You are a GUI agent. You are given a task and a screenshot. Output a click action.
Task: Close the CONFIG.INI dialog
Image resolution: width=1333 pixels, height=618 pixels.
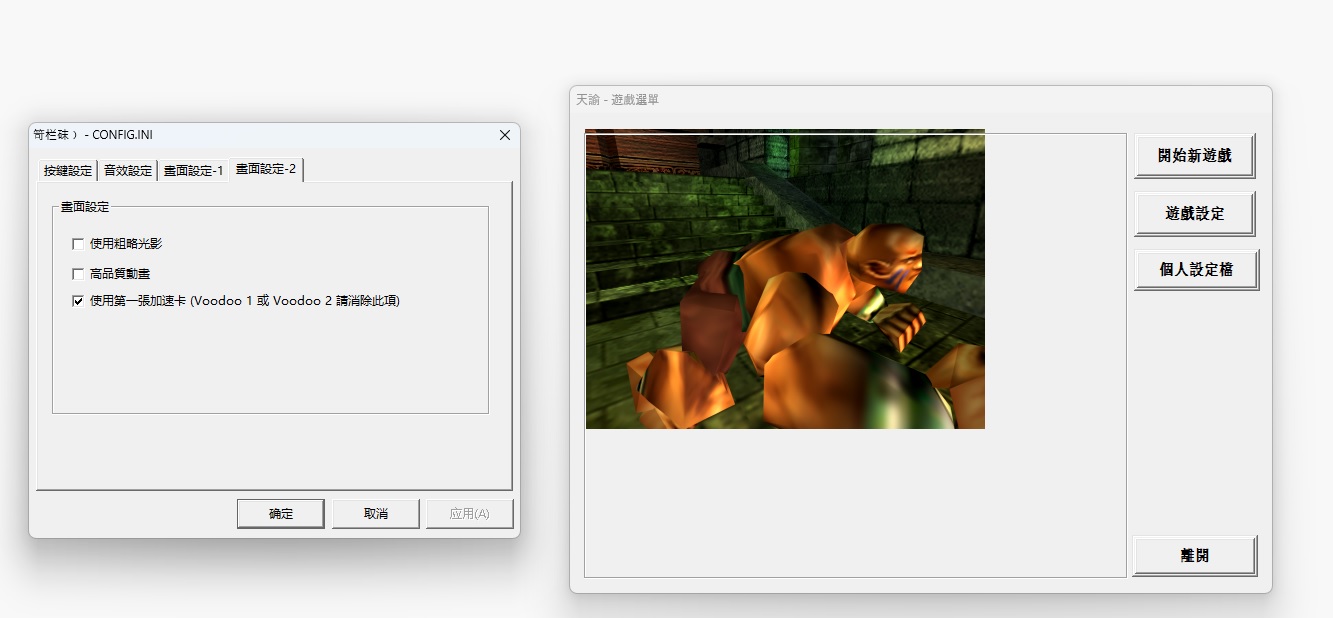click(x=504, y=135)
